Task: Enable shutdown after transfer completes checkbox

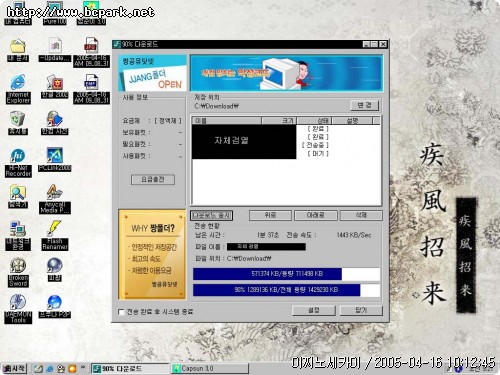Action: (121, 312)
